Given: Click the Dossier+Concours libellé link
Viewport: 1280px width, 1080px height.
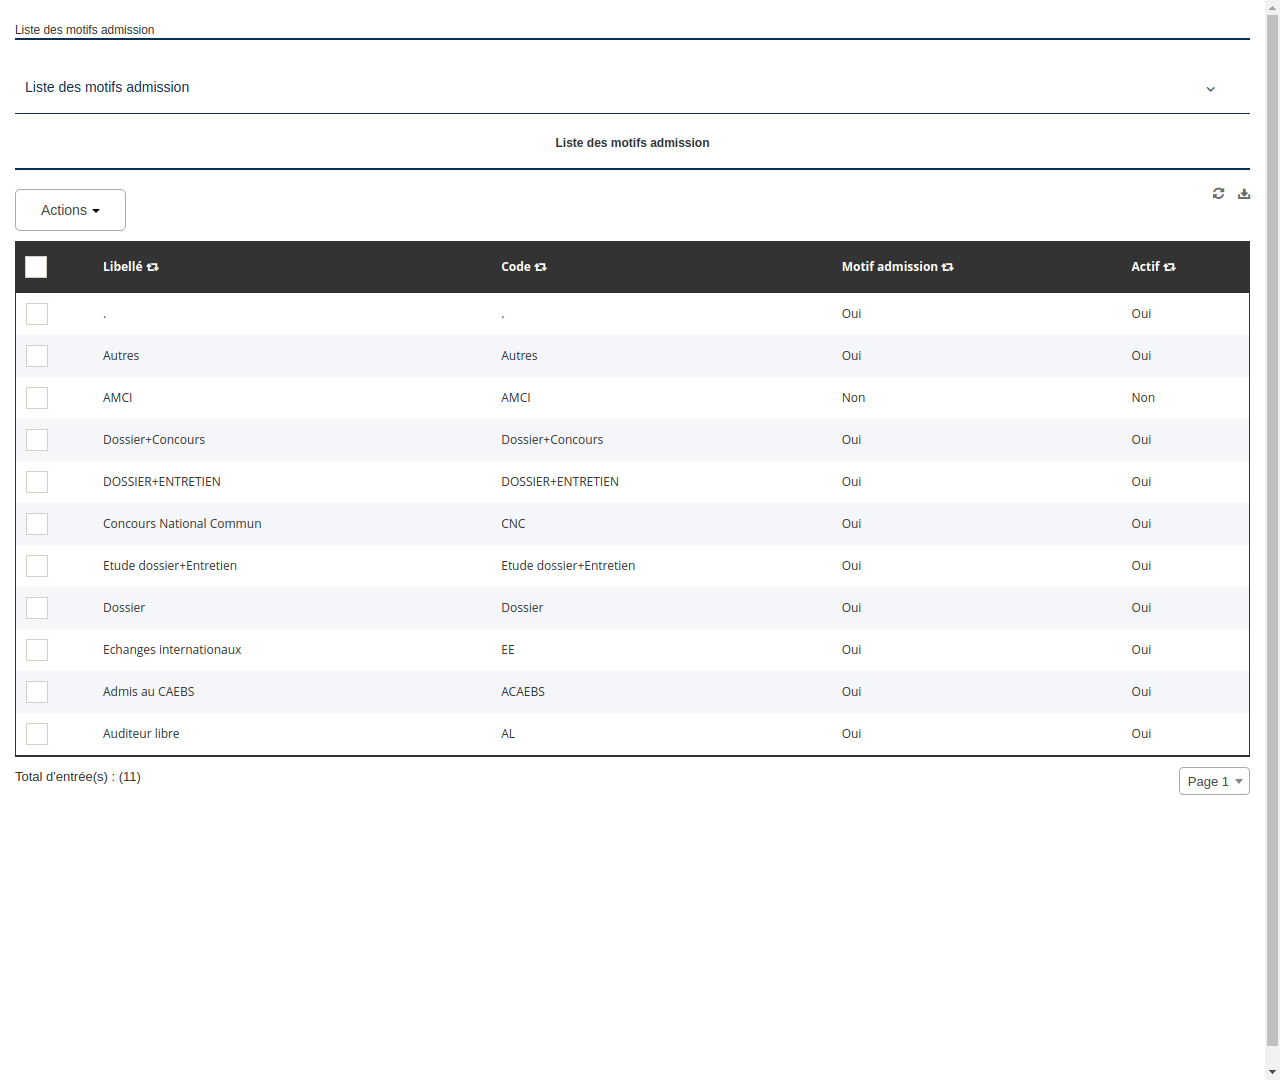Looking at the screenshot, I should point(154,439).
